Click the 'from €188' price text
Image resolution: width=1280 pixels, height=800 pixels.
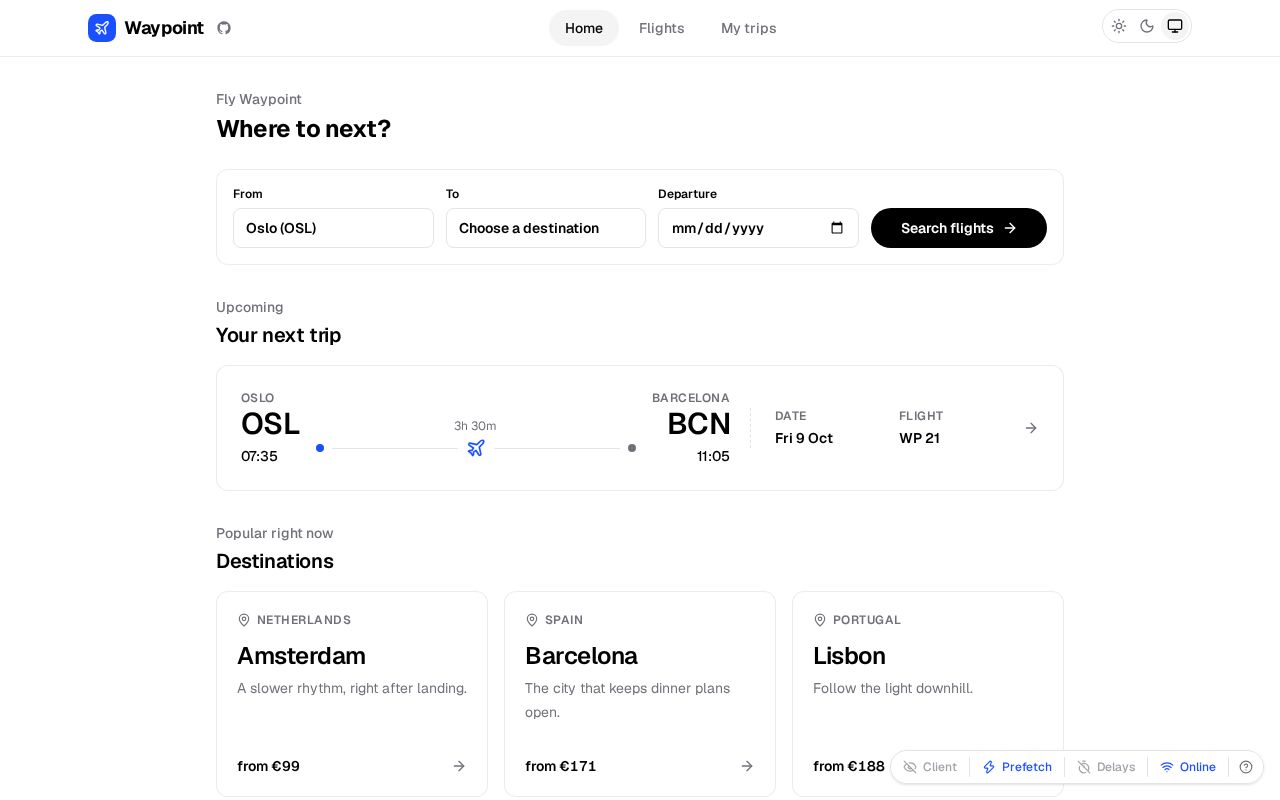[849, 766]
